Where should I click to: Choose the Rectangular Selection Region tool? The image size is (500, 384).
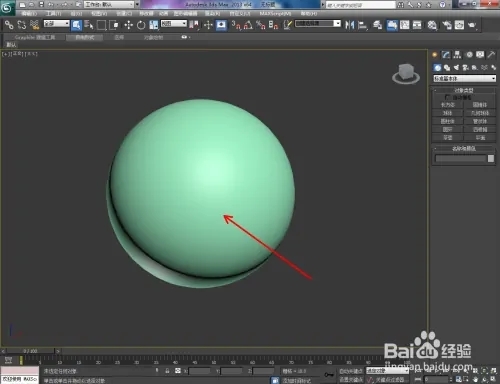101,25
